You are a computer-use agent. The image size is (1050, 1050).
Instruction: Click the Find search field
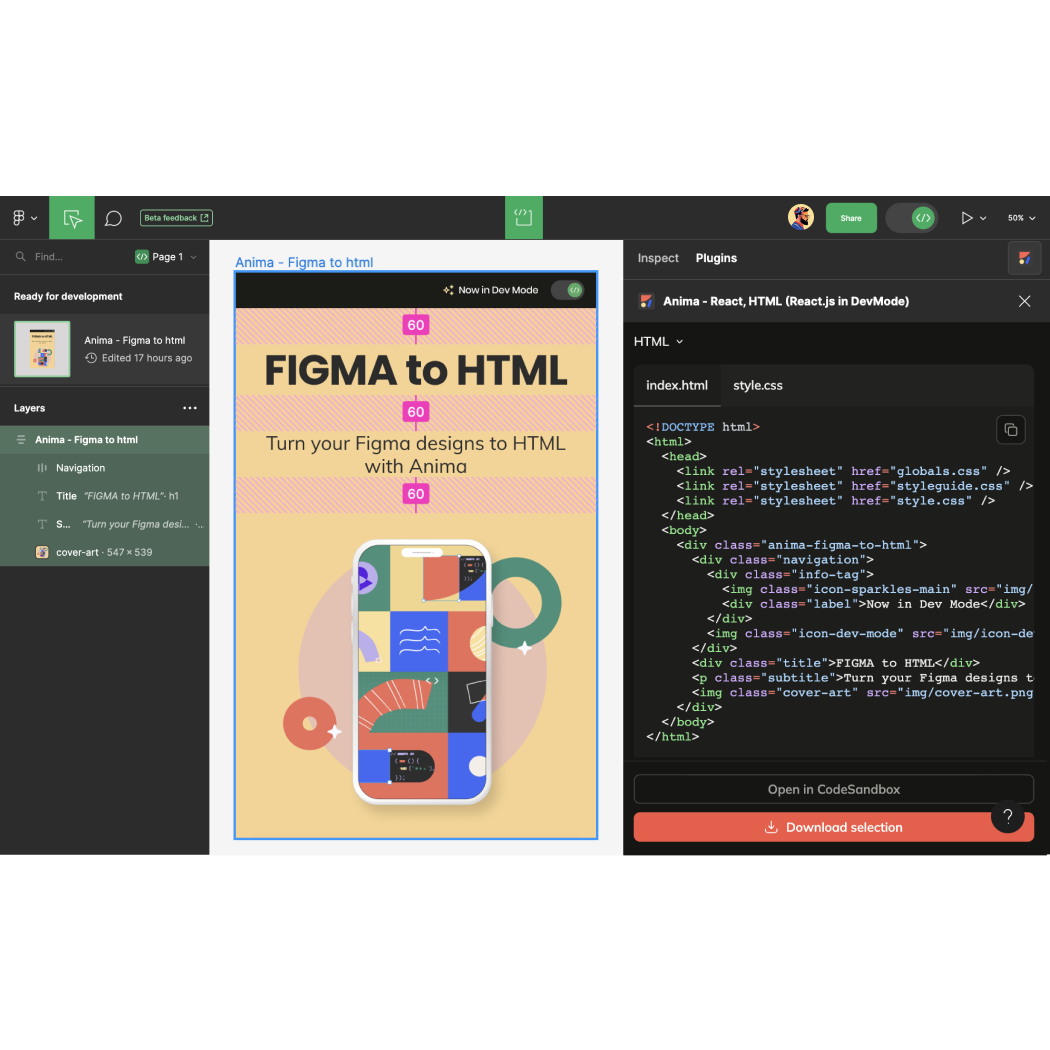tap(70, 257)
